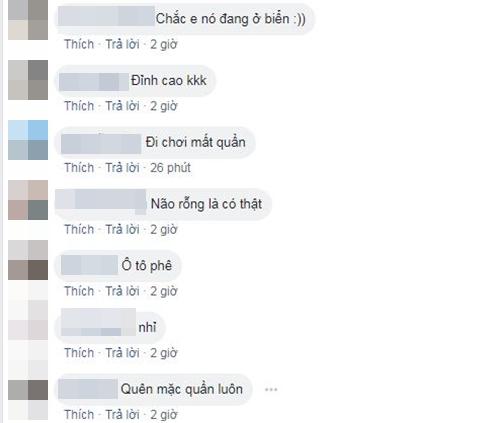Like the comment ending with 'nhỉ'
Image resolution: width=500 pixels, height=423 pixels.
(79, 353)
